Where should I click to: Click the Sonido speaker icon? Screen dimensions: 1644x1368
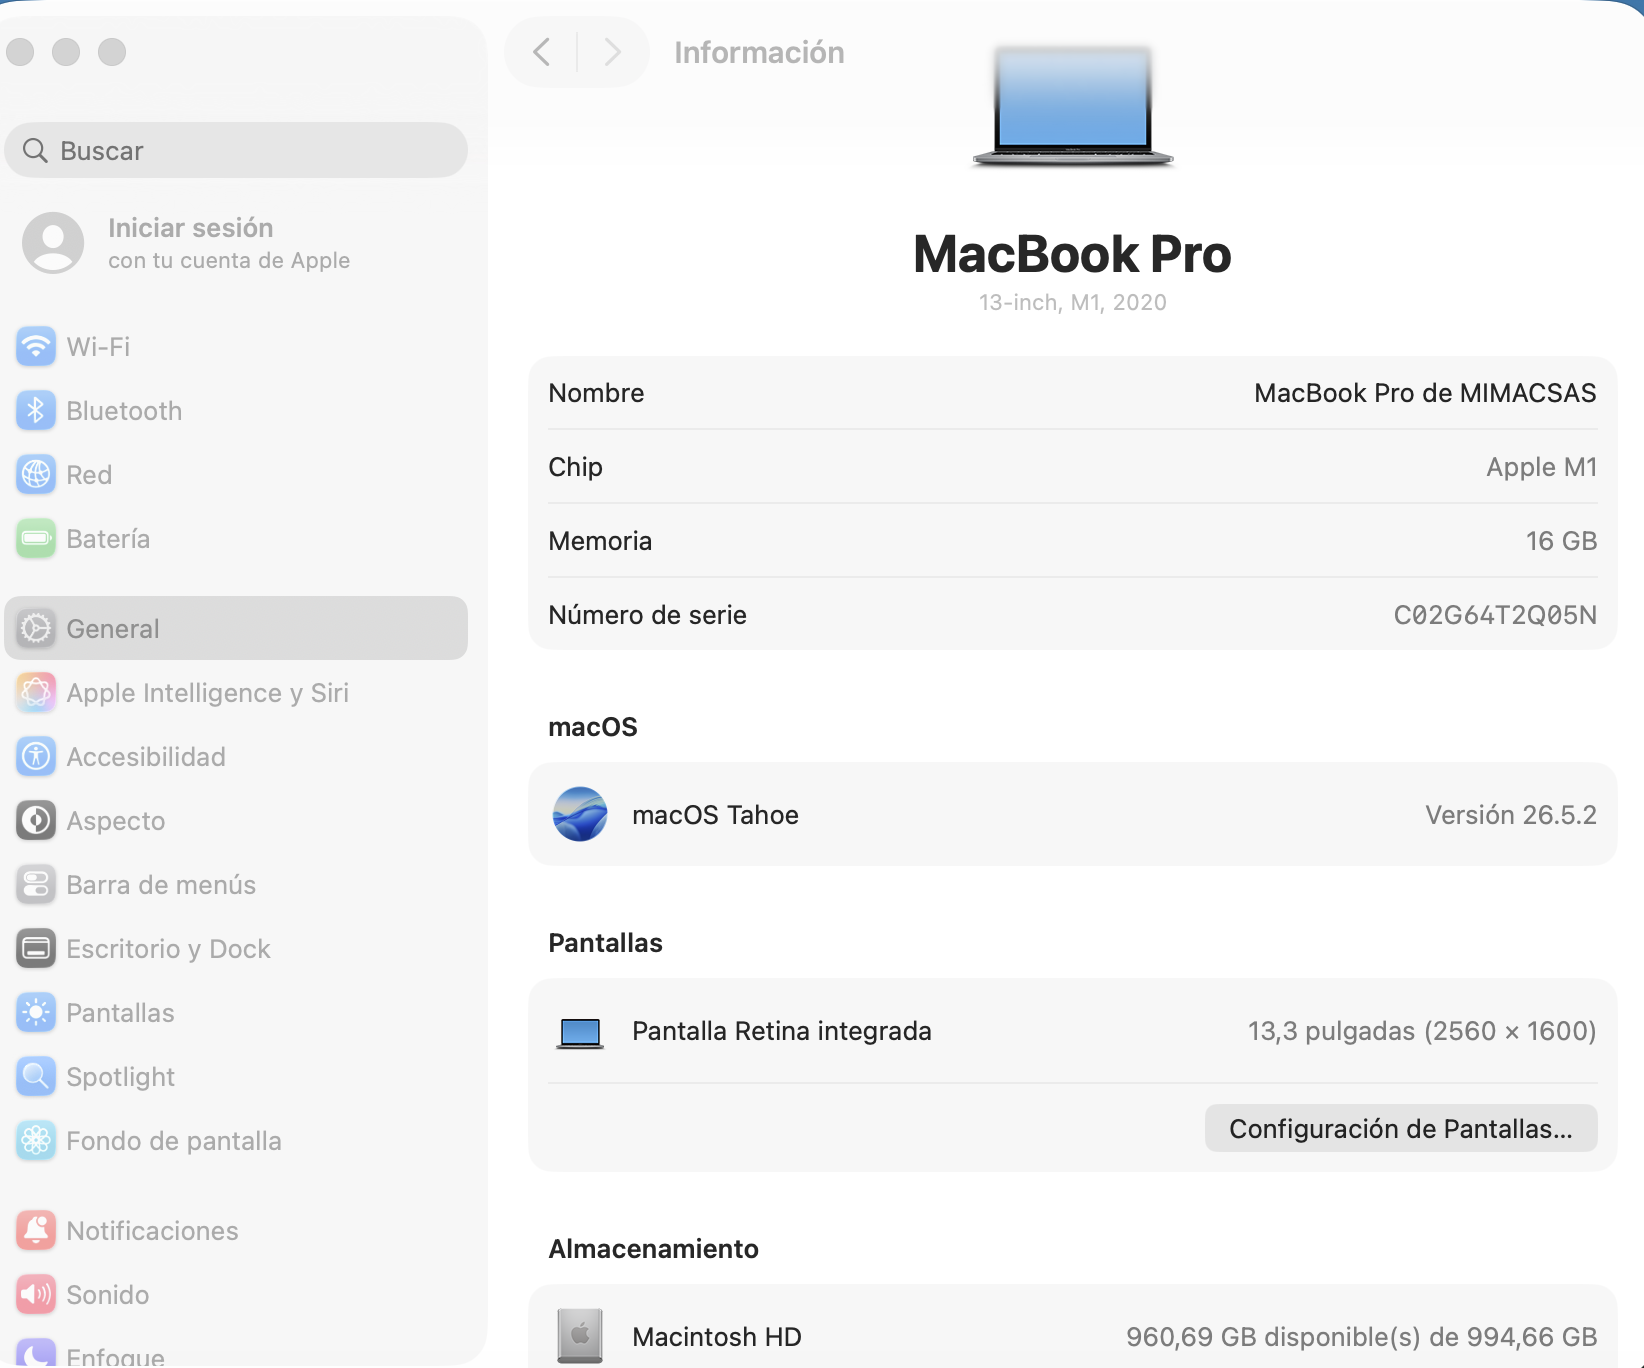point(36,1295)
